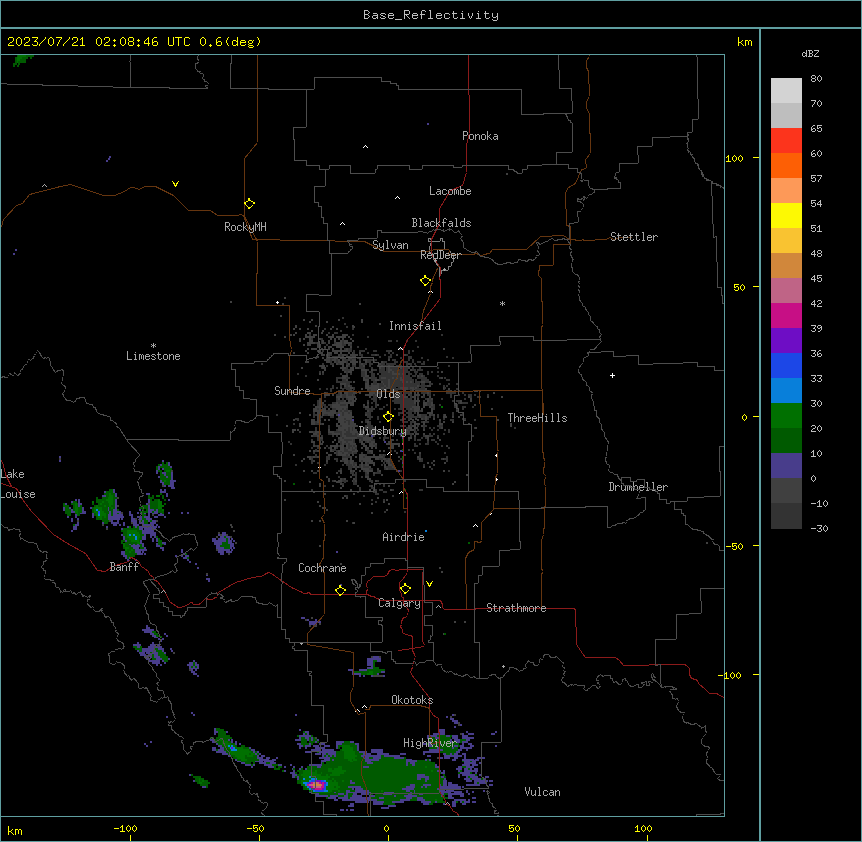Click the yellow V marker east of Calgary

(x=429, y=584)
